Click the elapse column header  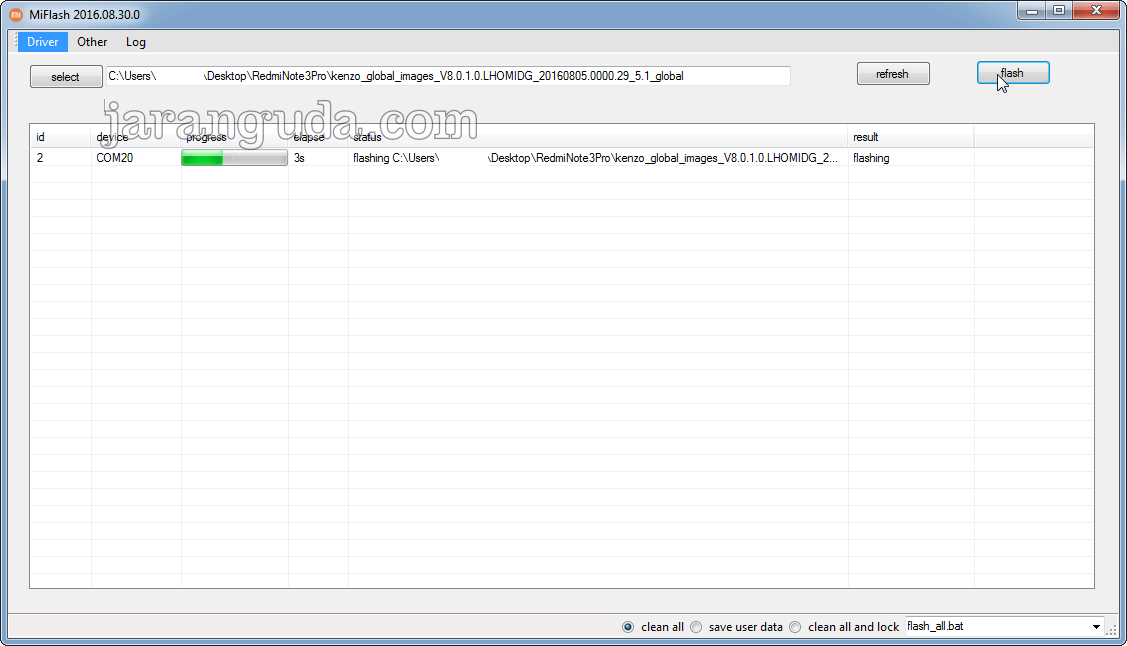click(318, 137)
